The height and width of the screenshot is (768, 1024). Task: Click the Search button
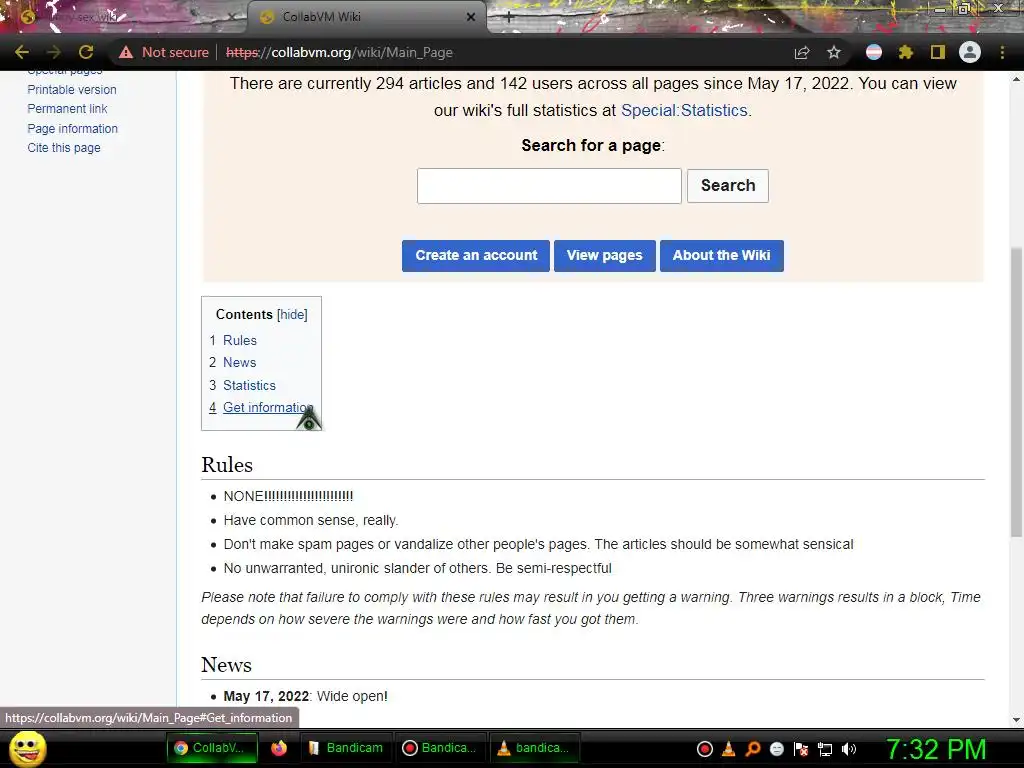click(x=728, y=186)
